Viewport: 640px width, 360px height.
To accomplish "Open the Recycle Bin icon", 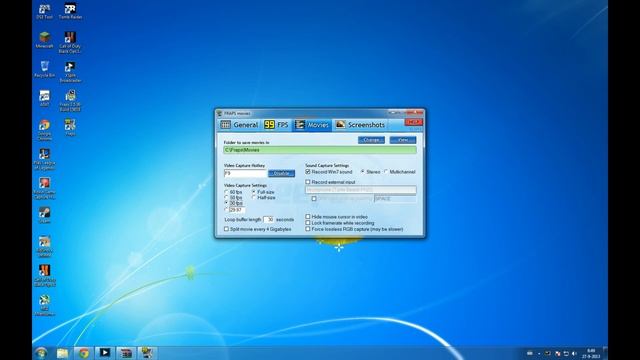I will click(44, 69).
